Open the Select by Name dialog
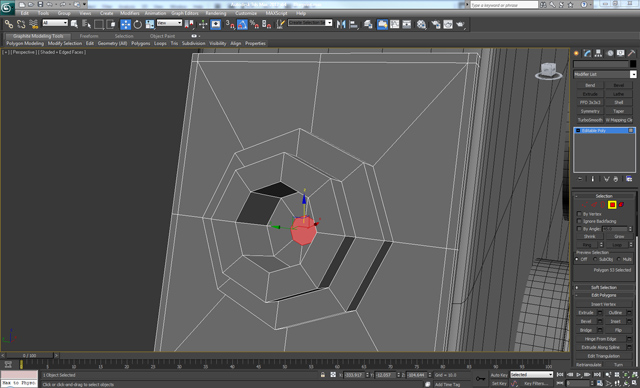This screenshot has height=388, width=640. (87, 24)
